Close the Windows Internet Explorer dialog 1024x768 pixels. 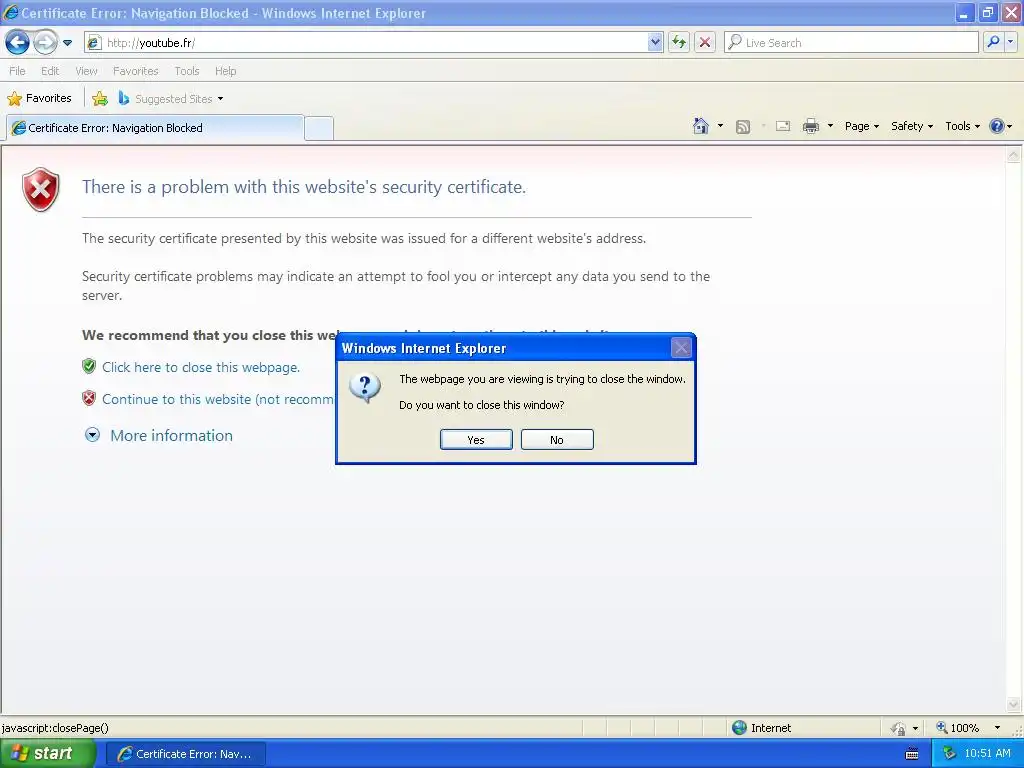point(681,348)
